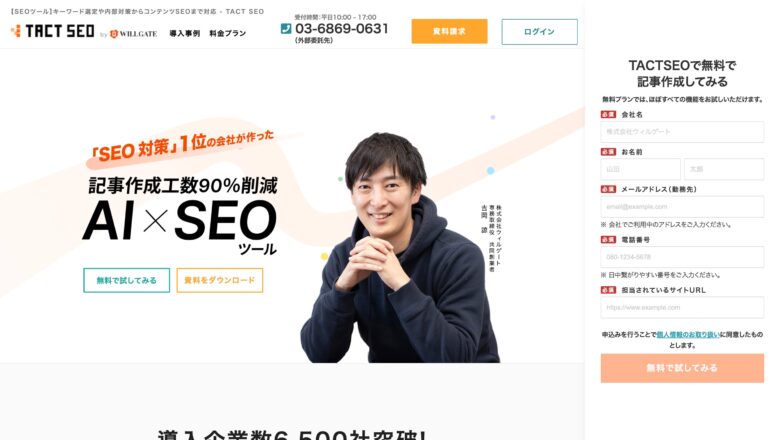
Task: Click the TACT SEO logo
Action: [x=53, y=31]
